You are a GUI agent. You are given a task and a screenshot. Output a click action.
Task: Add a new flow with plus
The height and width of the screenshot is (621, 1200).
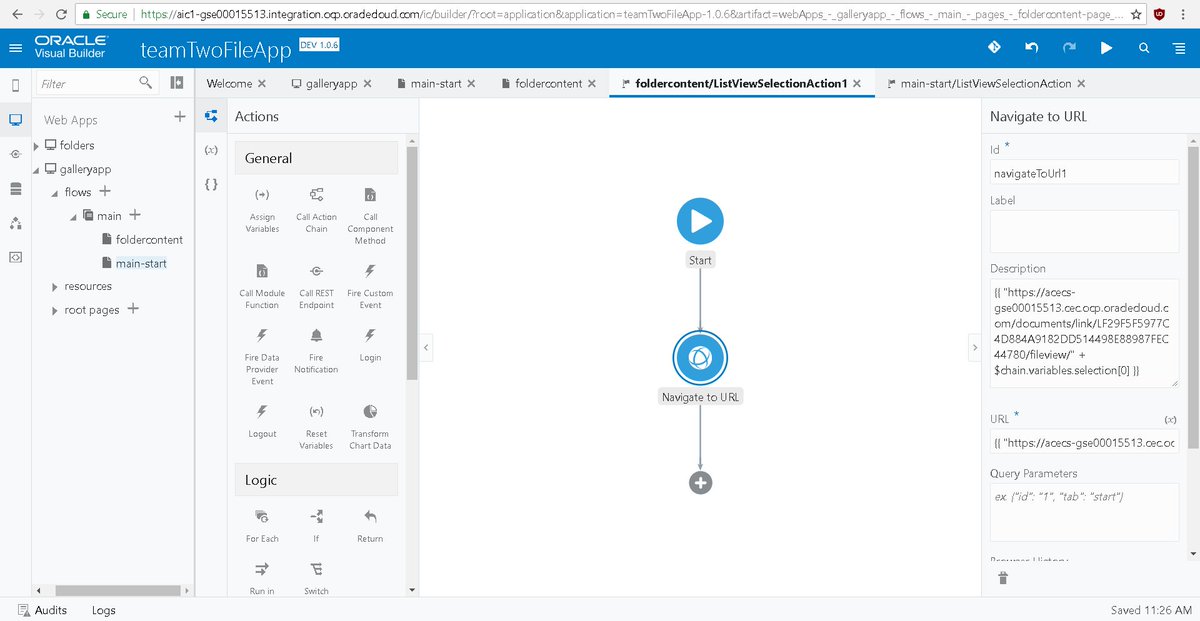(105, 191)
